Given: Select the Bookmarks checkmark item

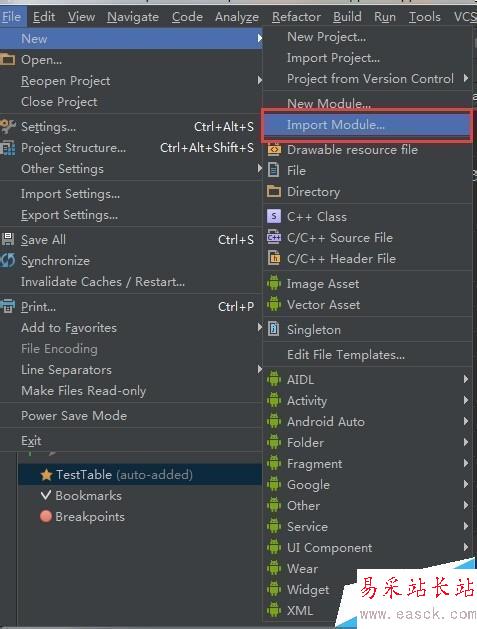Looking at the screenshot, I should 81,495.
